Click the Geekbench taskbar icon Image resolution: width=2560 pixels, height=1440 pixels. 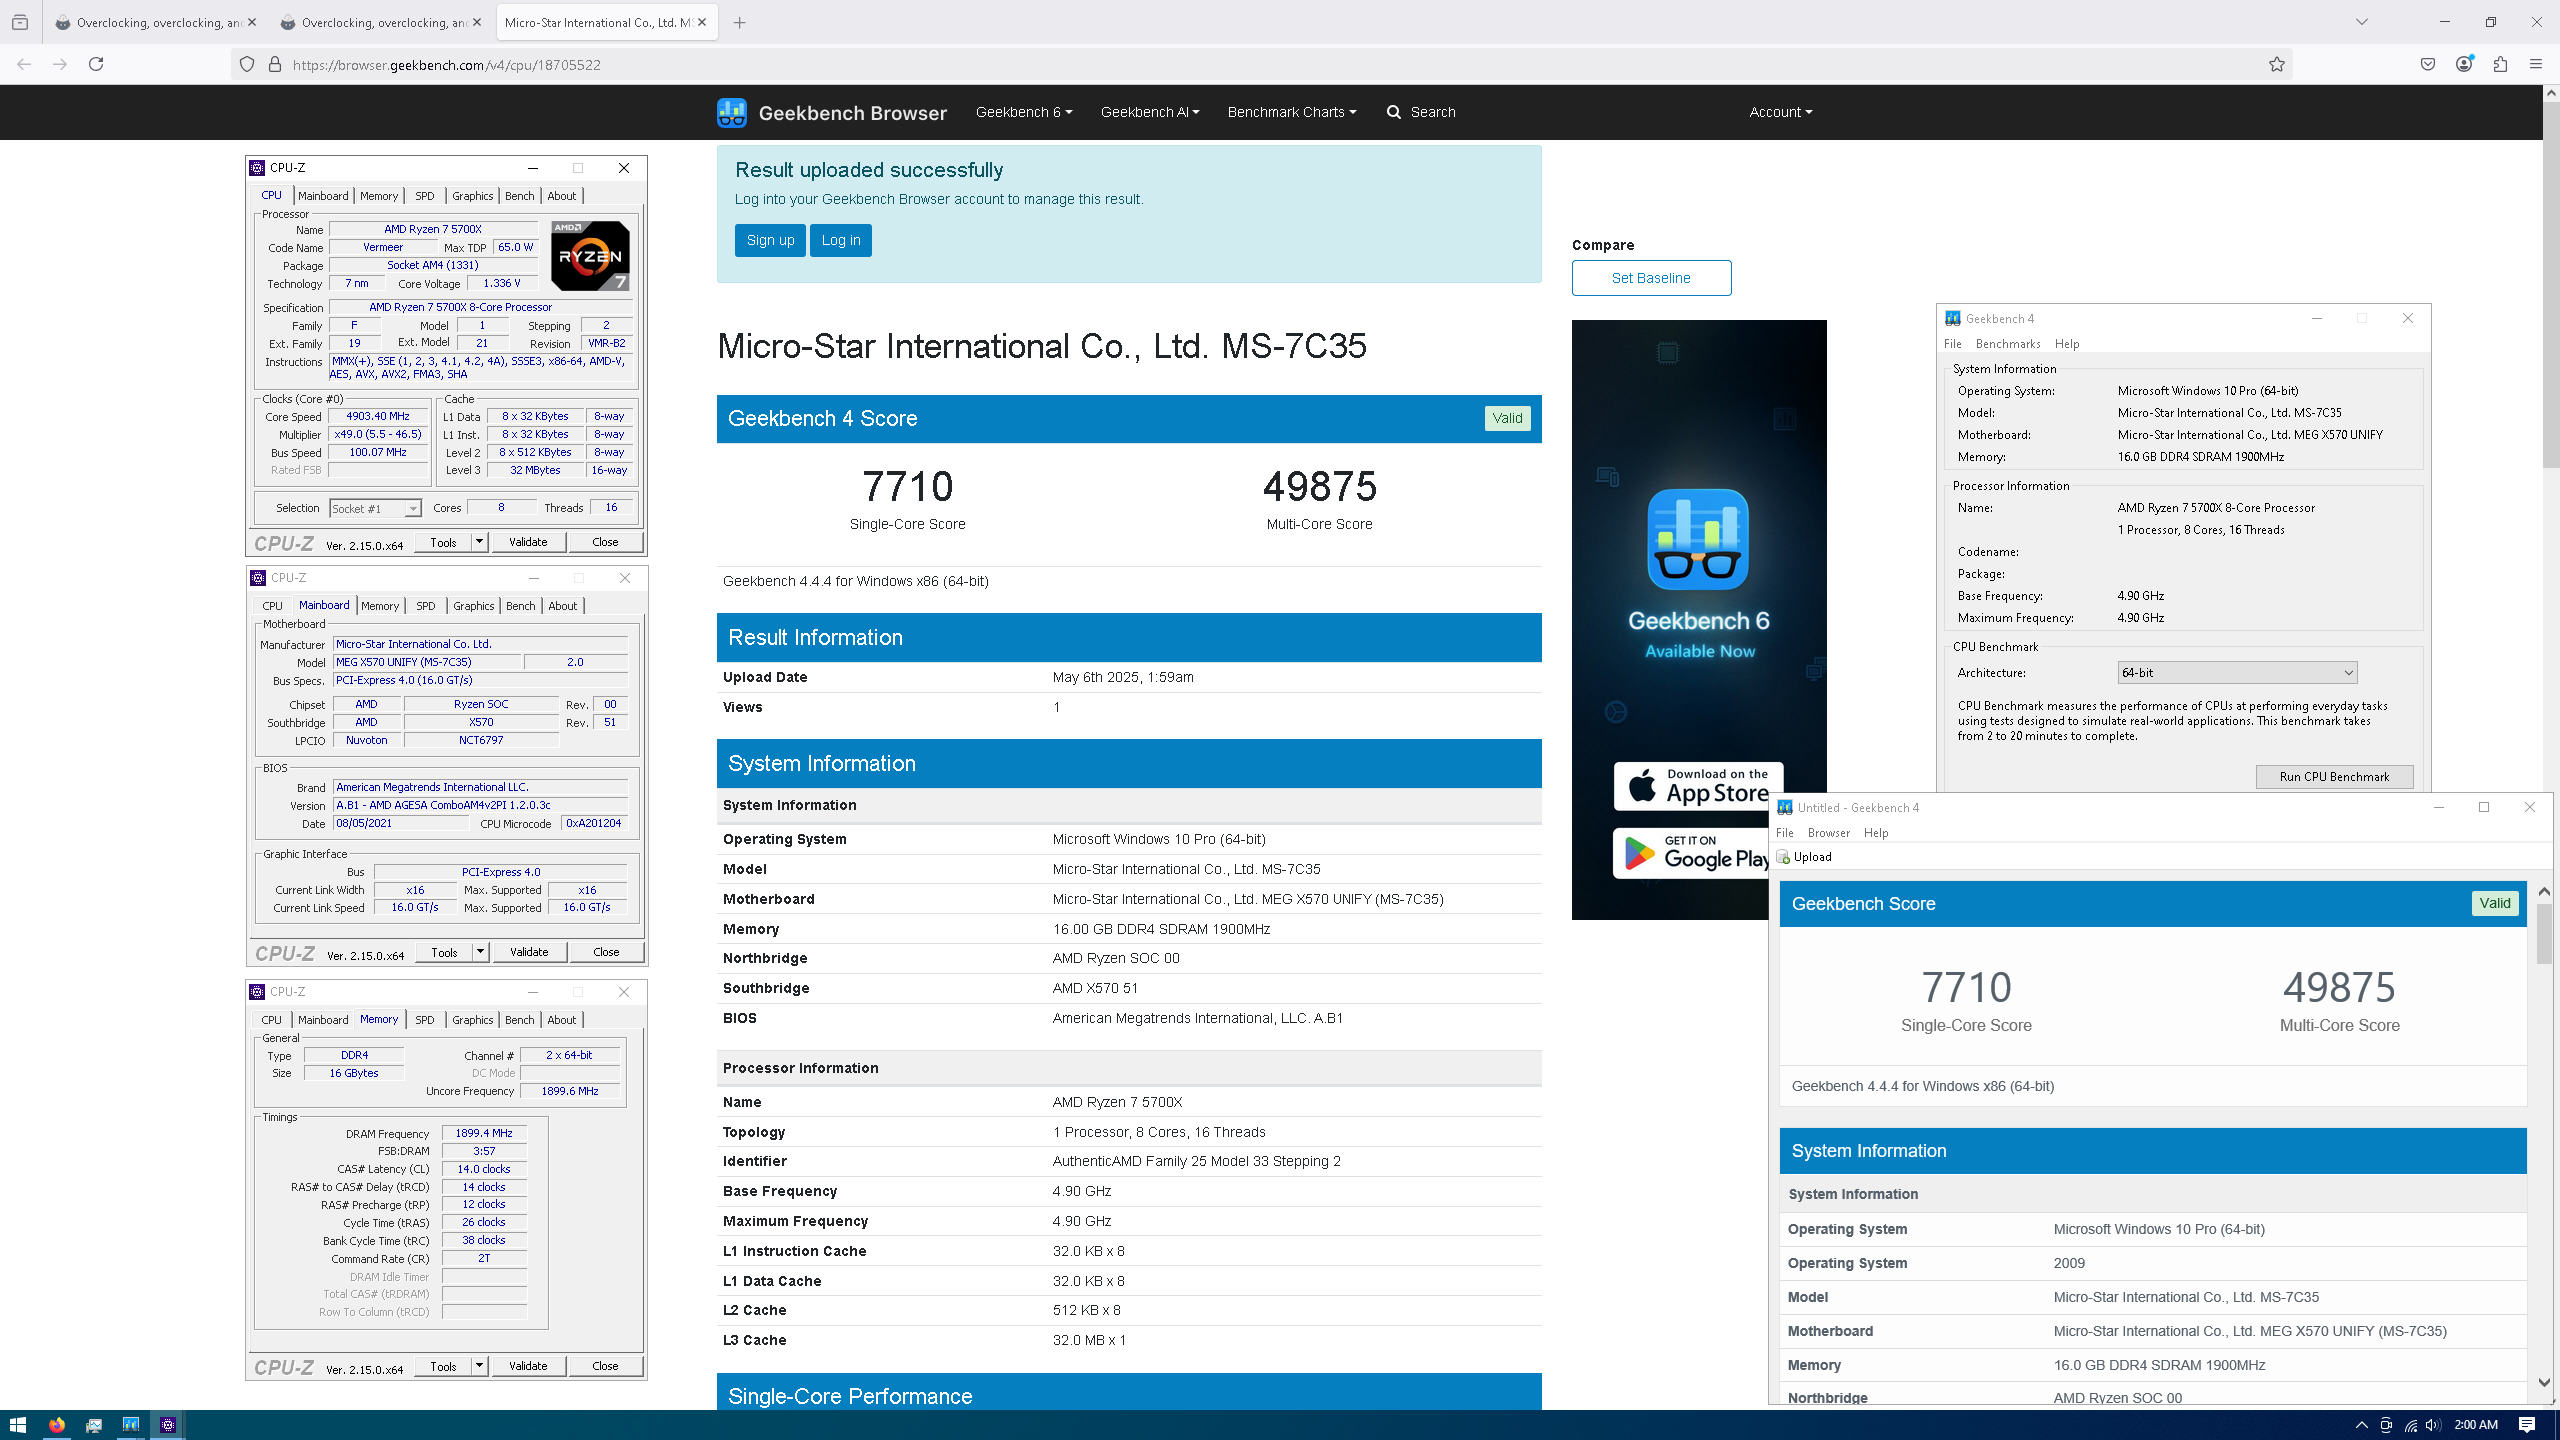tap(130, 1425)
